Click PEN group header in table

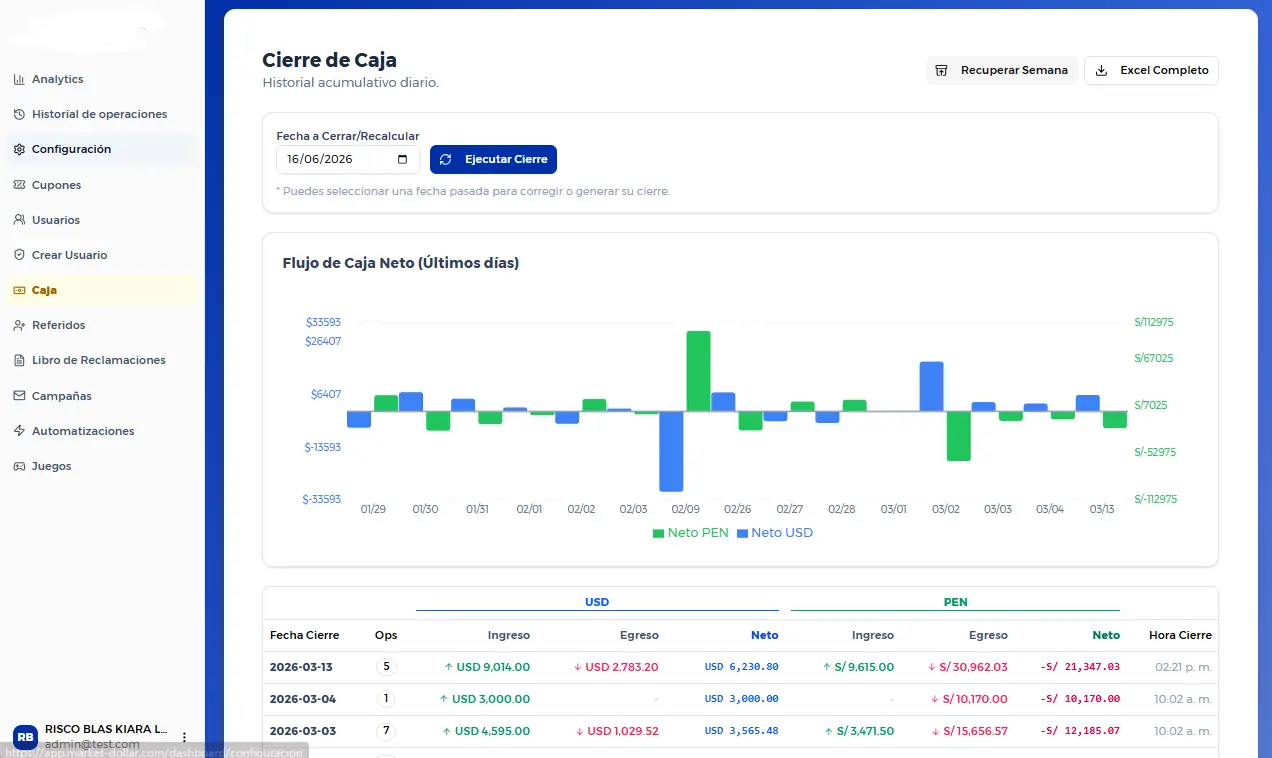[x=955, y=602]
